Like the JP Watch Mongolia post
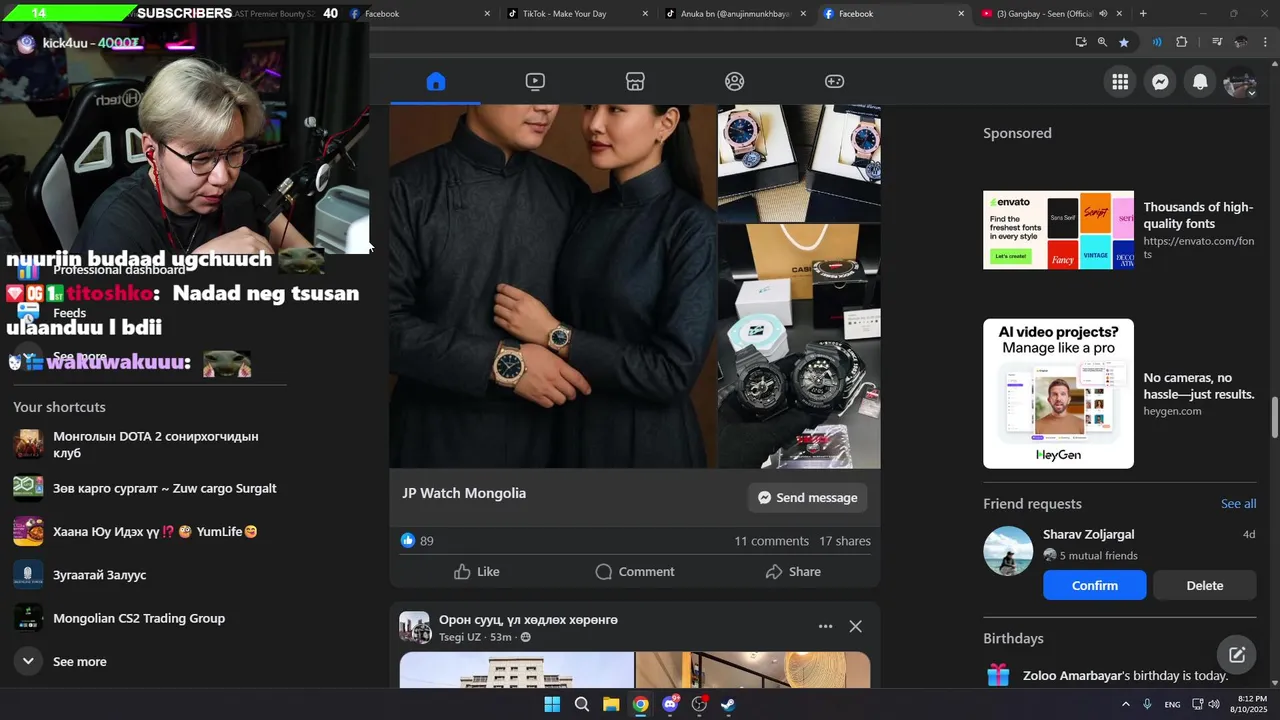 [x=476, y=572]
